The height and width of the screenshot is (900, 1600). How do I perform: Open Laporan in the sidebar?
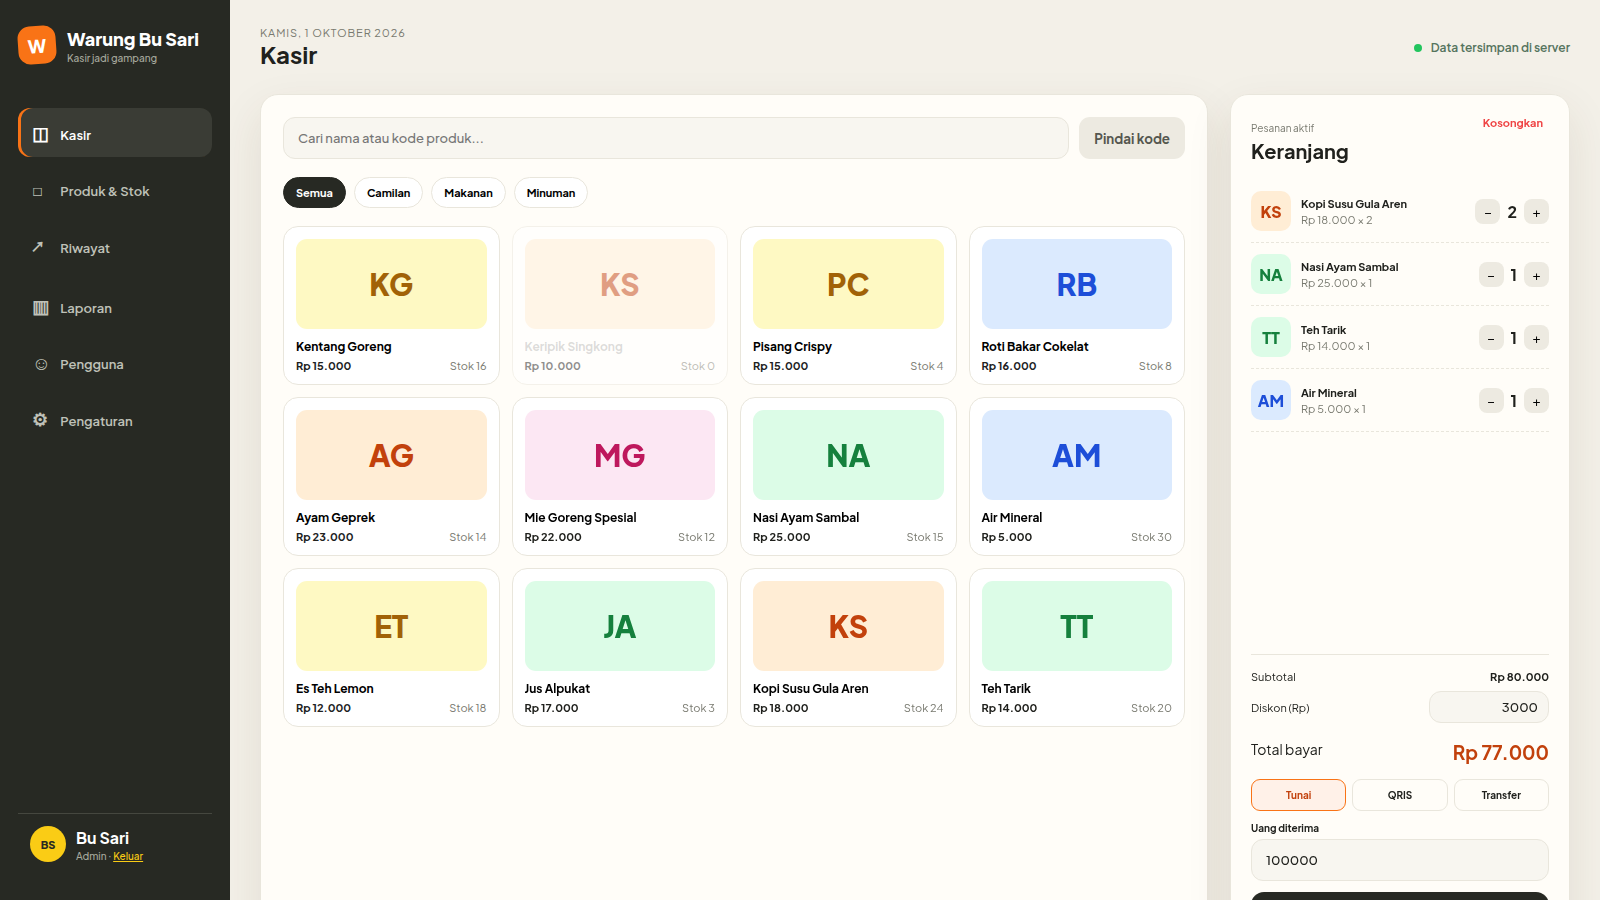[x=115, y=308]
